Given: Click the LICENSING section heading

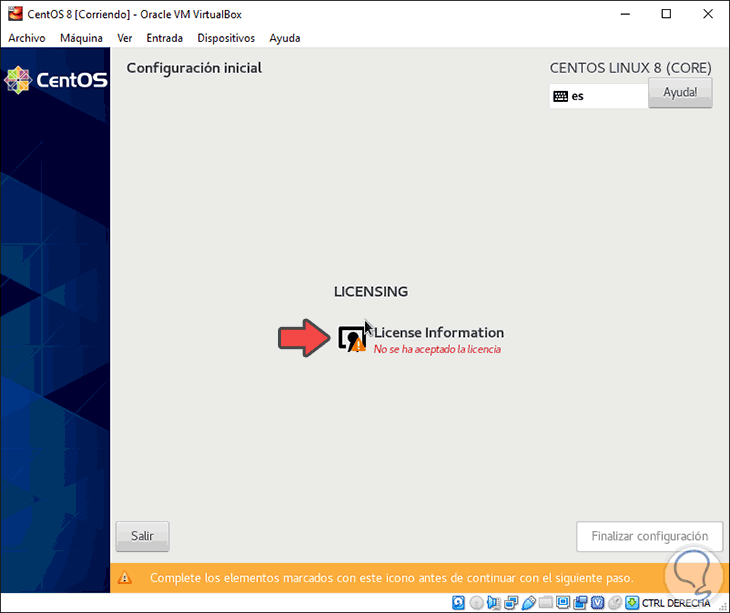Looking at the screenshot, I should coord(371,291).
